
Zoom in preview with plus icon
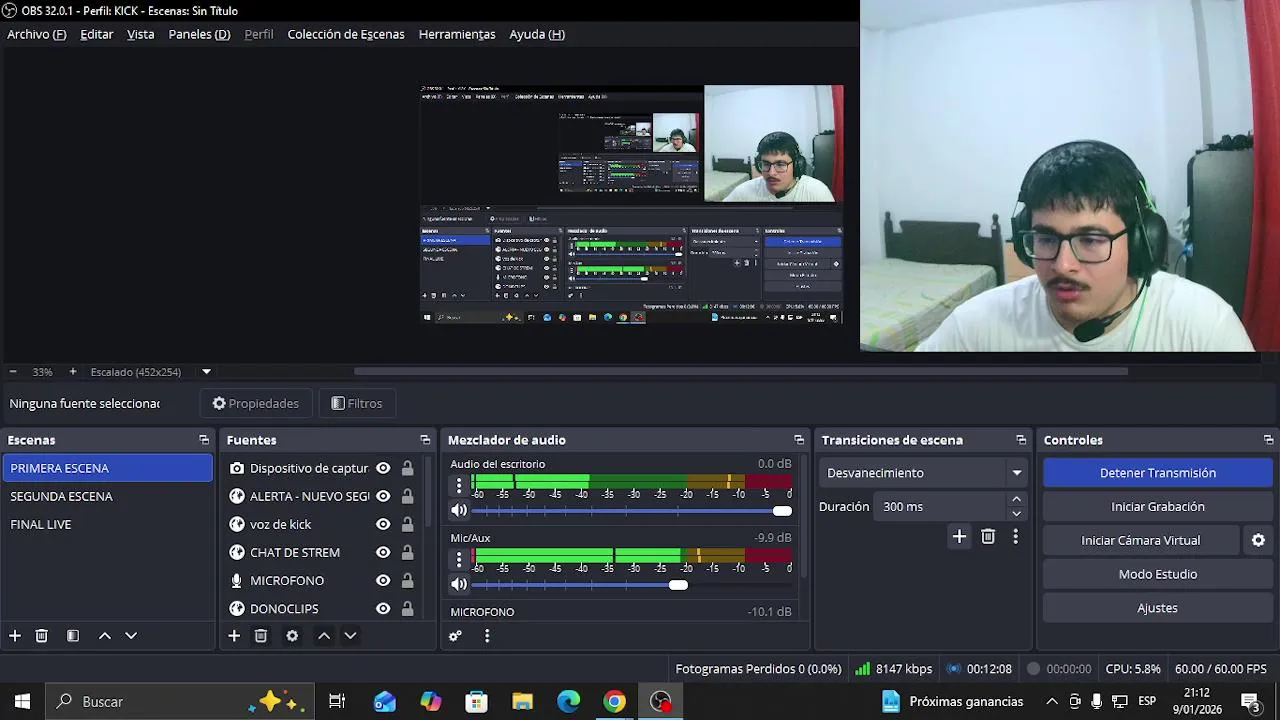click(73, 372)
